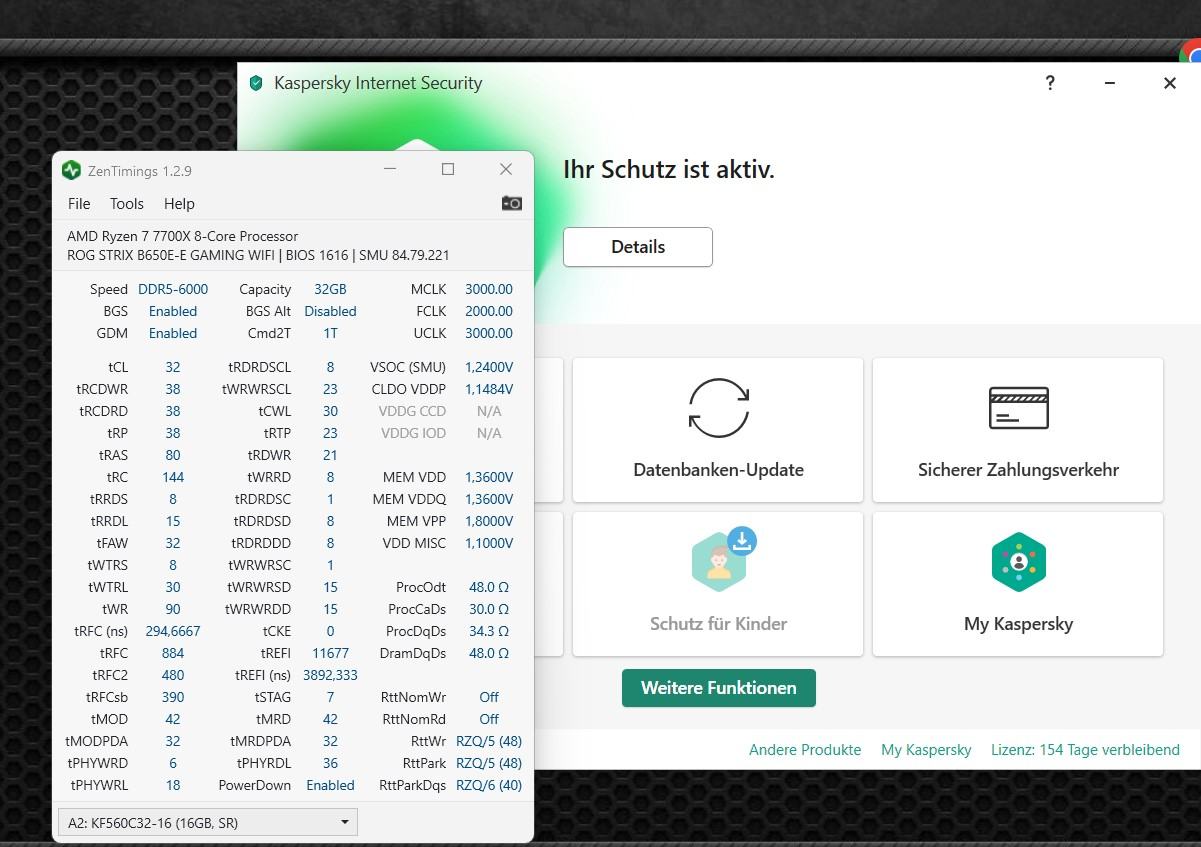Click the tCL value 32
Image resolution: width=1201 pixels, height=847 pixels.
click(x=173, y=367)
